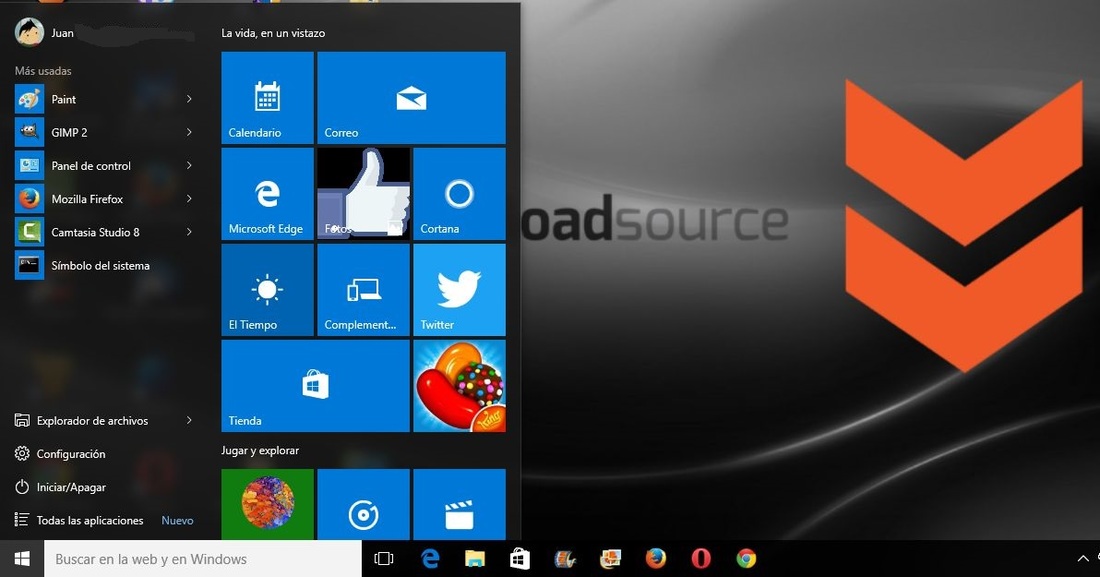
Task: Expand Mozilla Firefox jump list arrow
Action: click(189, 199)
